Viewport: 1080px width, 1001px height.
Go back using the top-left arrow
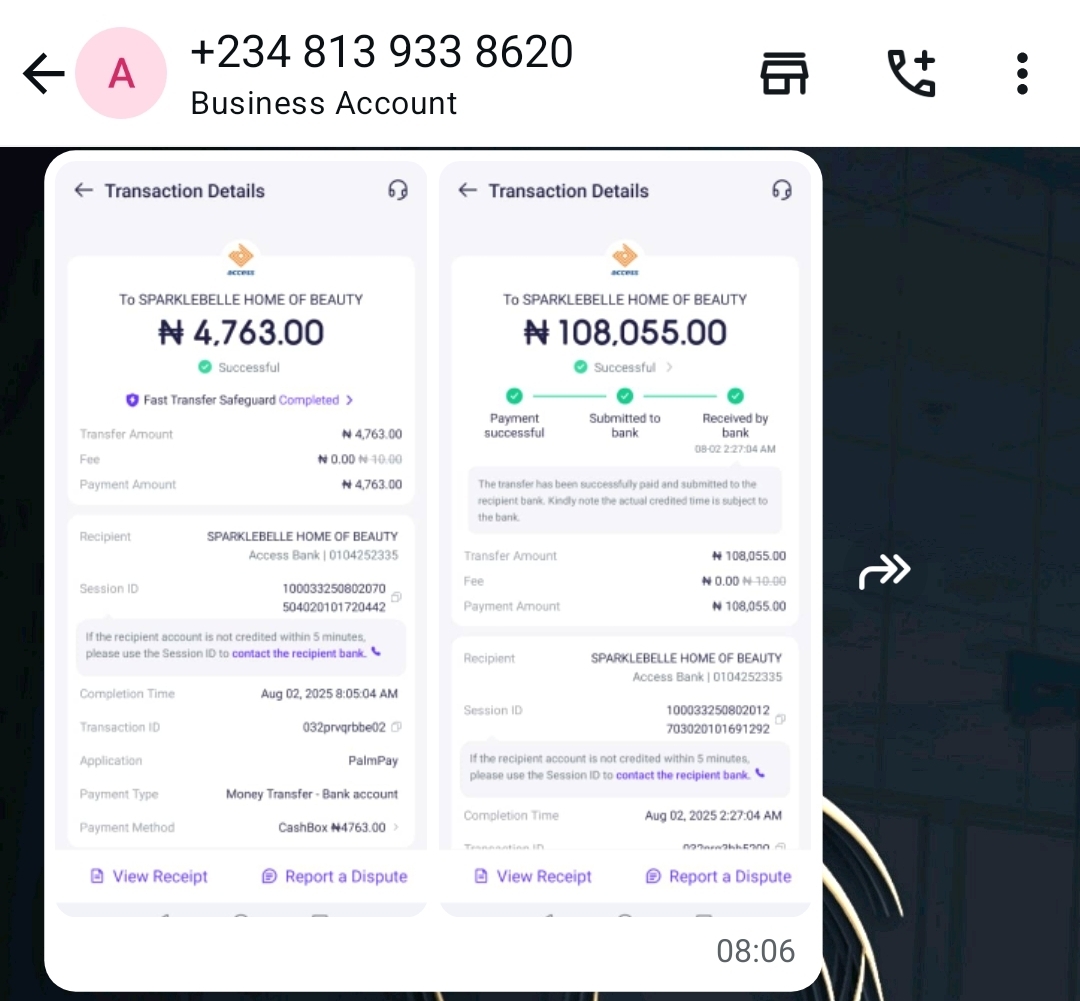pos(43,73)
